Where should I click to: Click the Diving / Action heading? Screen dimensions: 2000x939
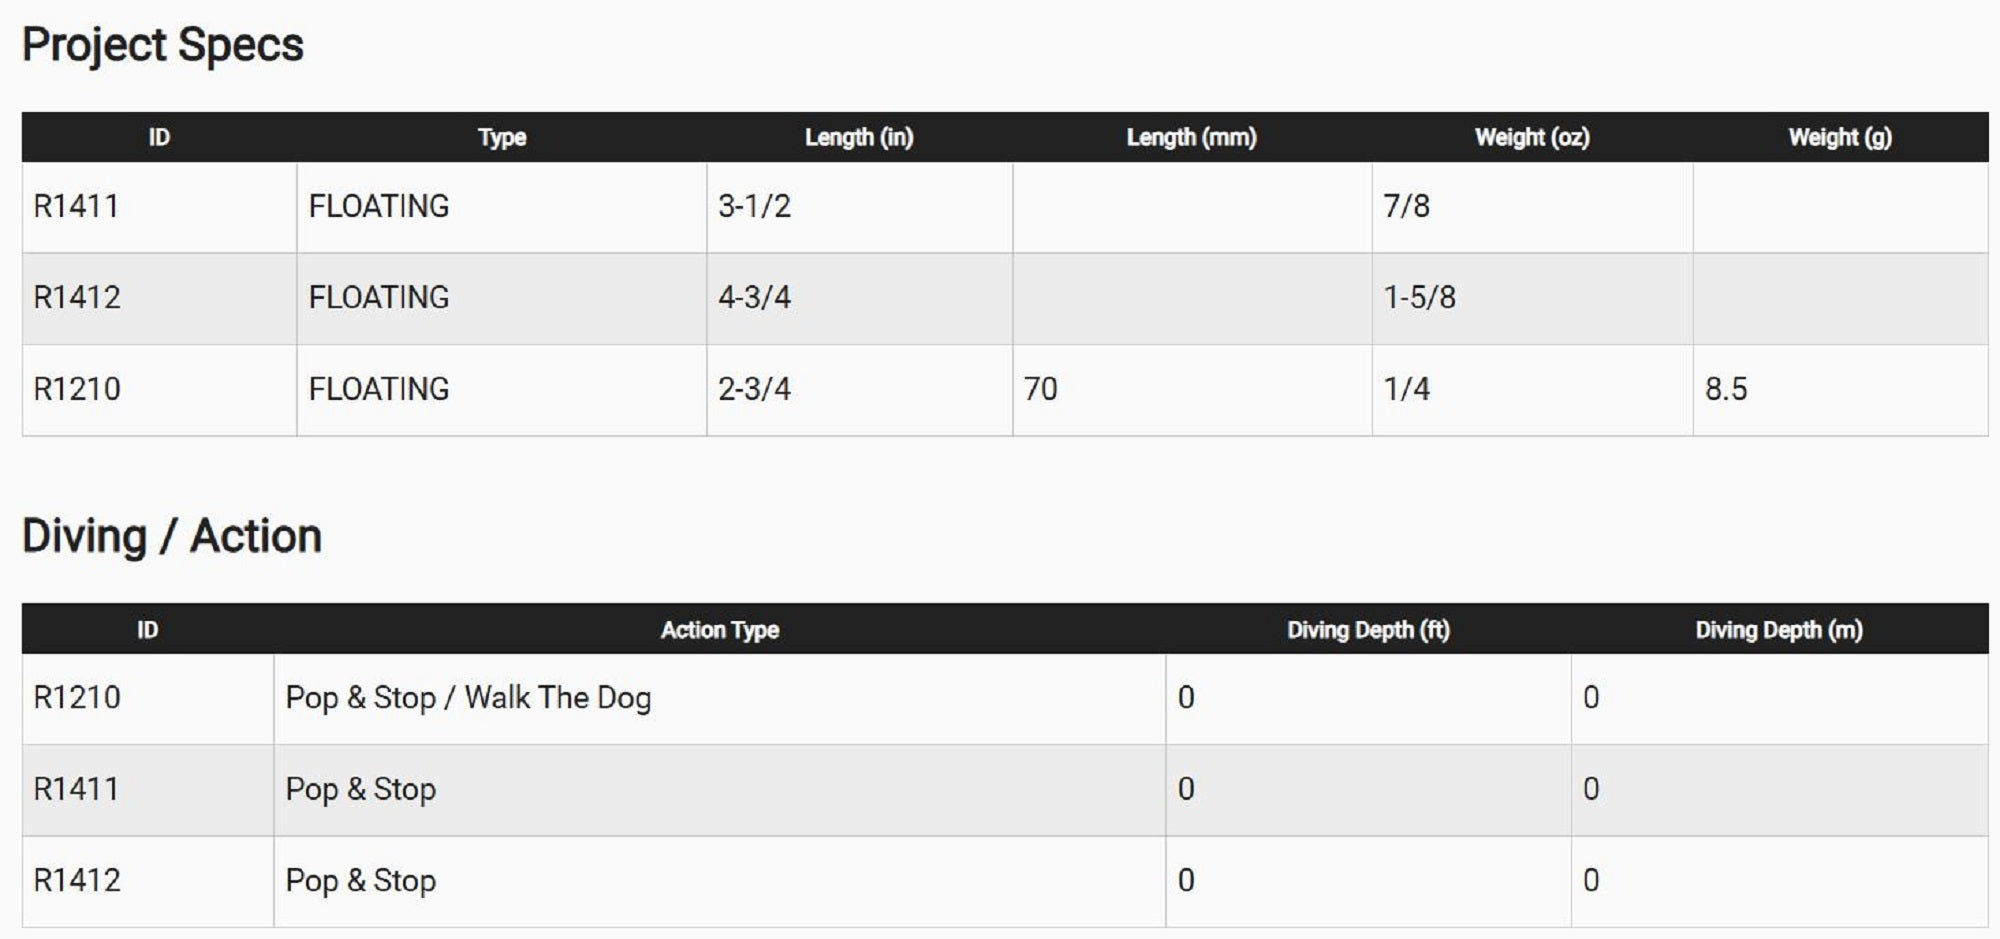172,536
